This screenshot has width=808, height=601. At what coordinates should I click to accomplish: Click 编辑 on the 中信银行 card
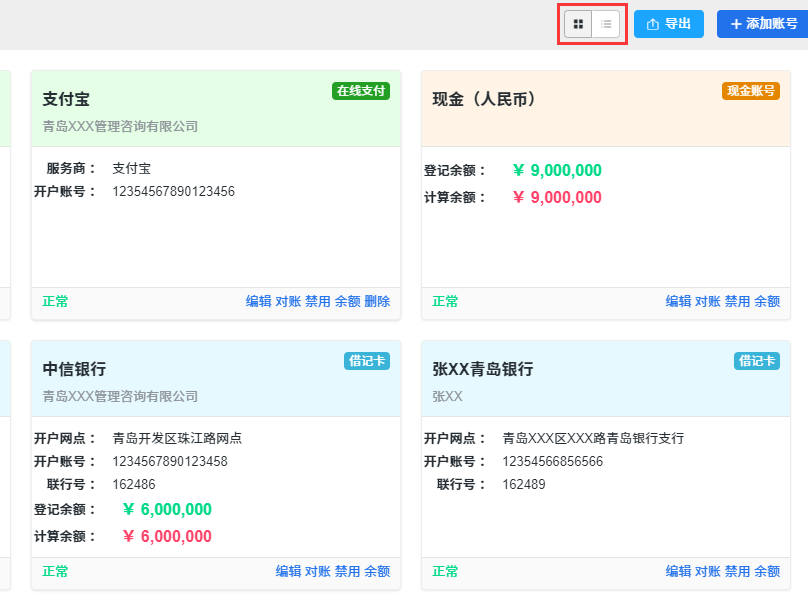[289, 571]
